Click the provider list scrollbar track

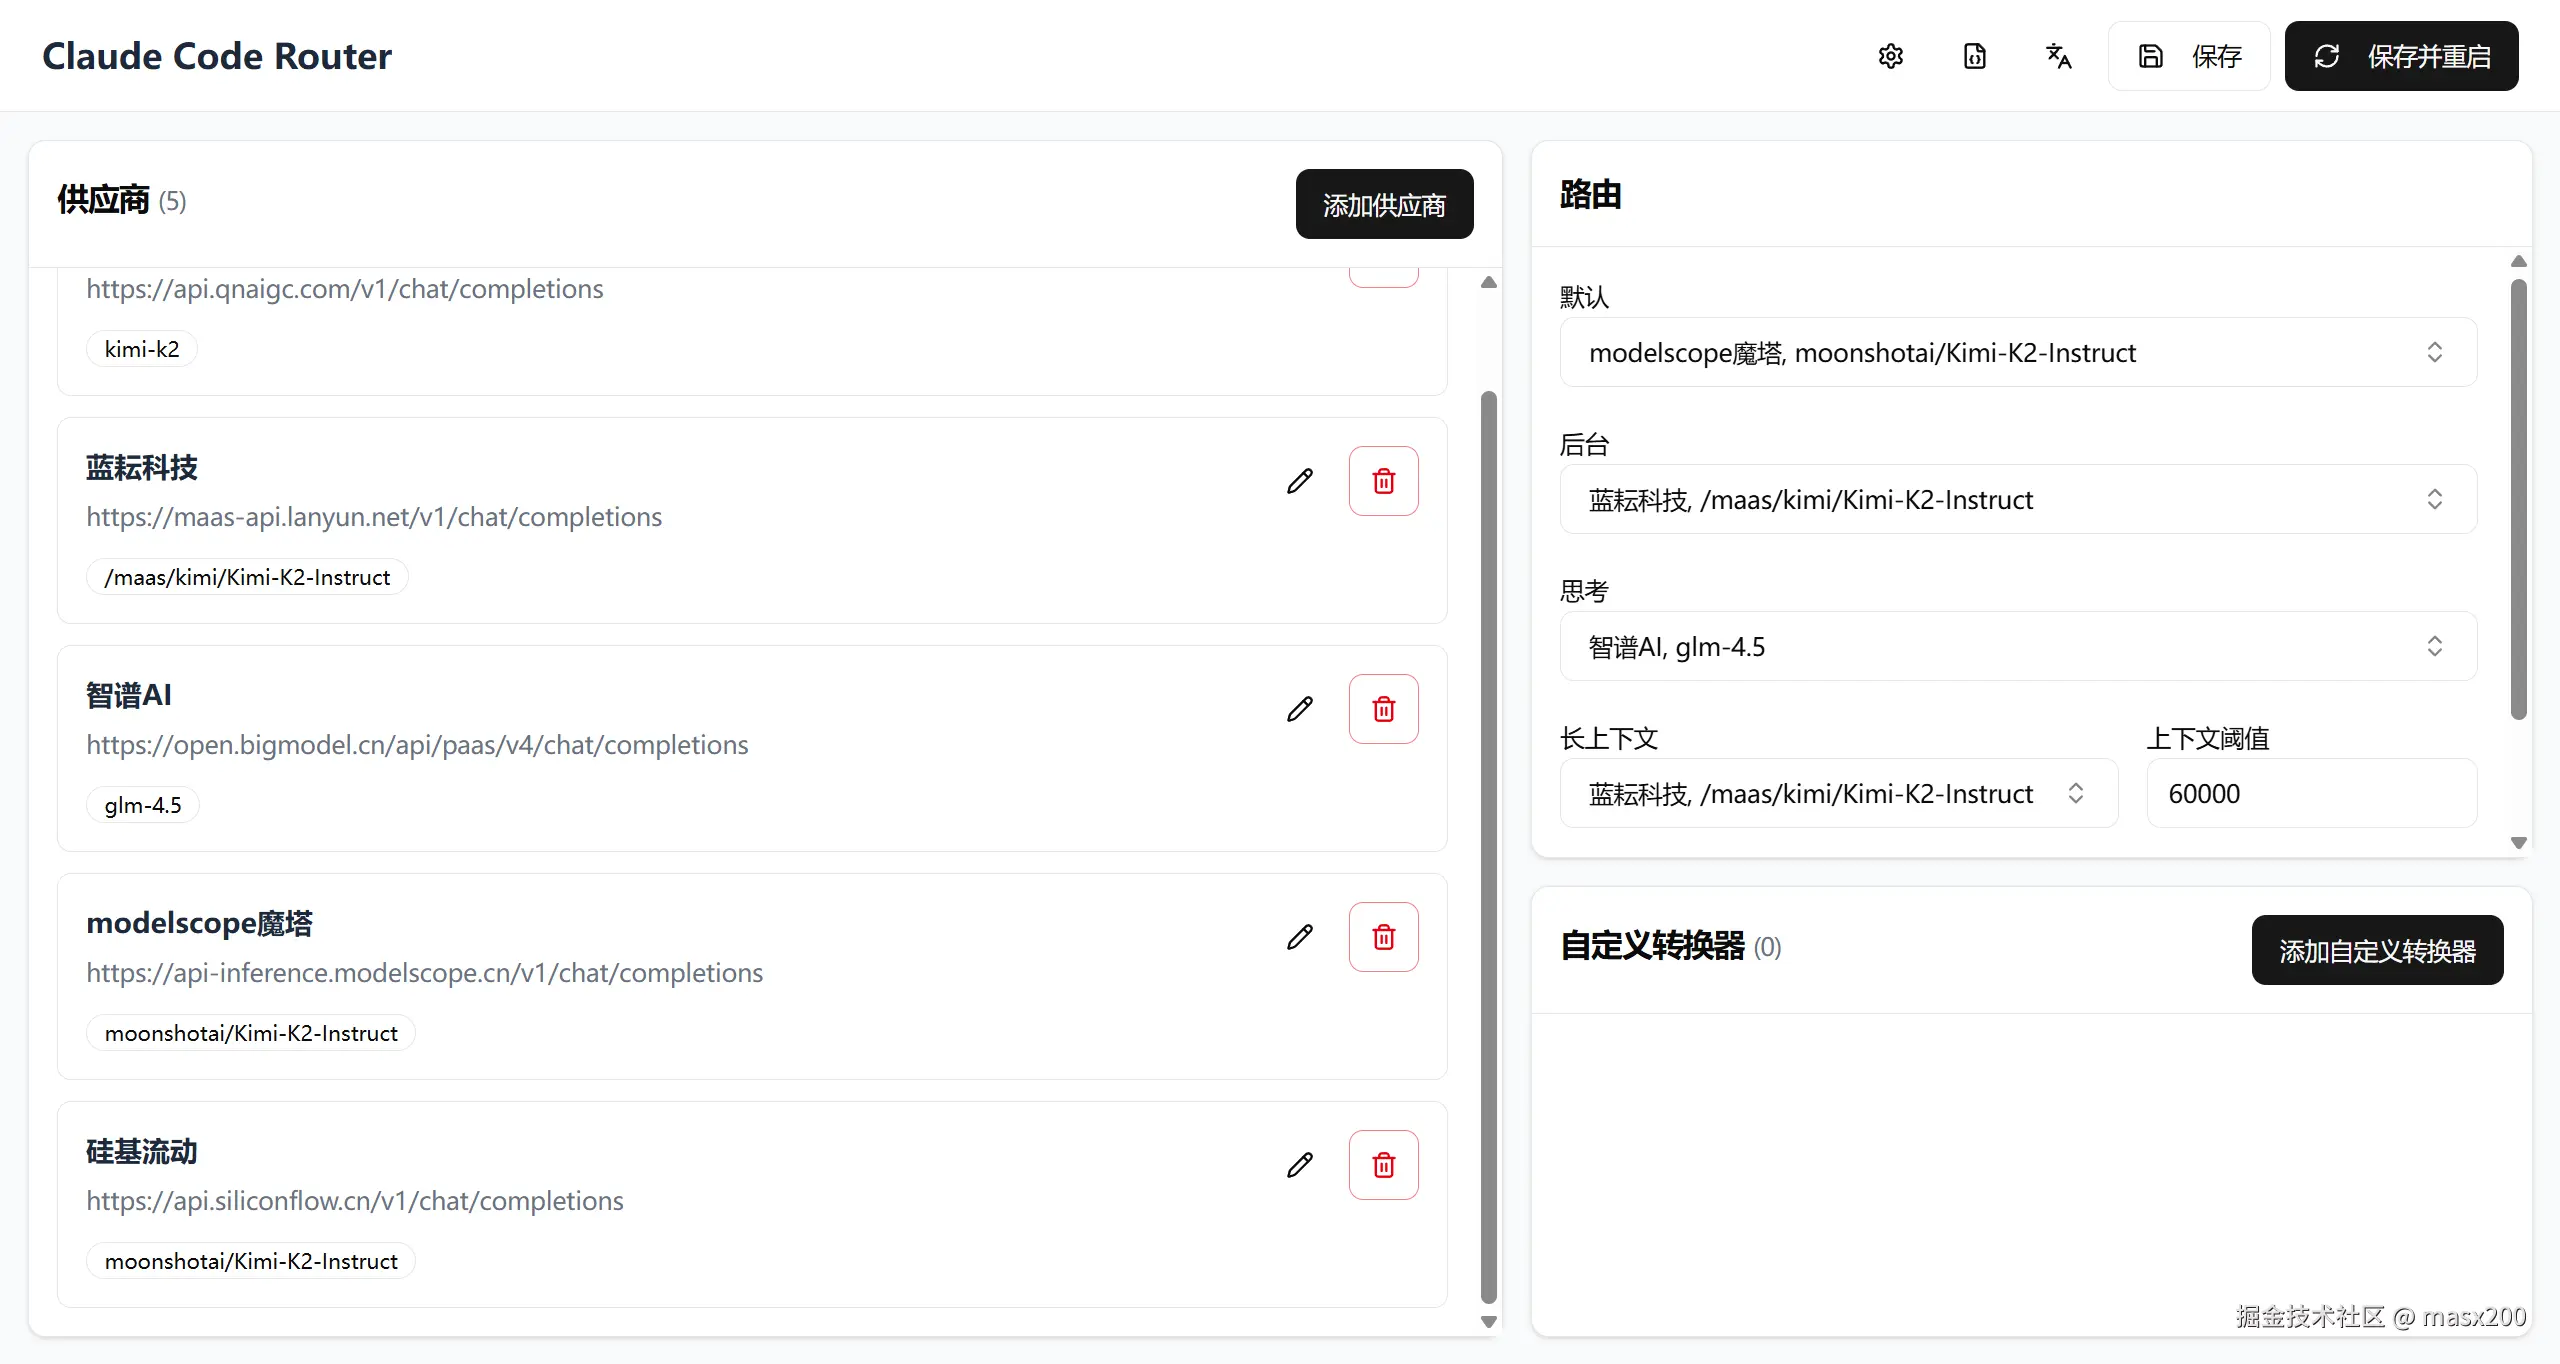pyautogui.click(x=1488, y=340)
